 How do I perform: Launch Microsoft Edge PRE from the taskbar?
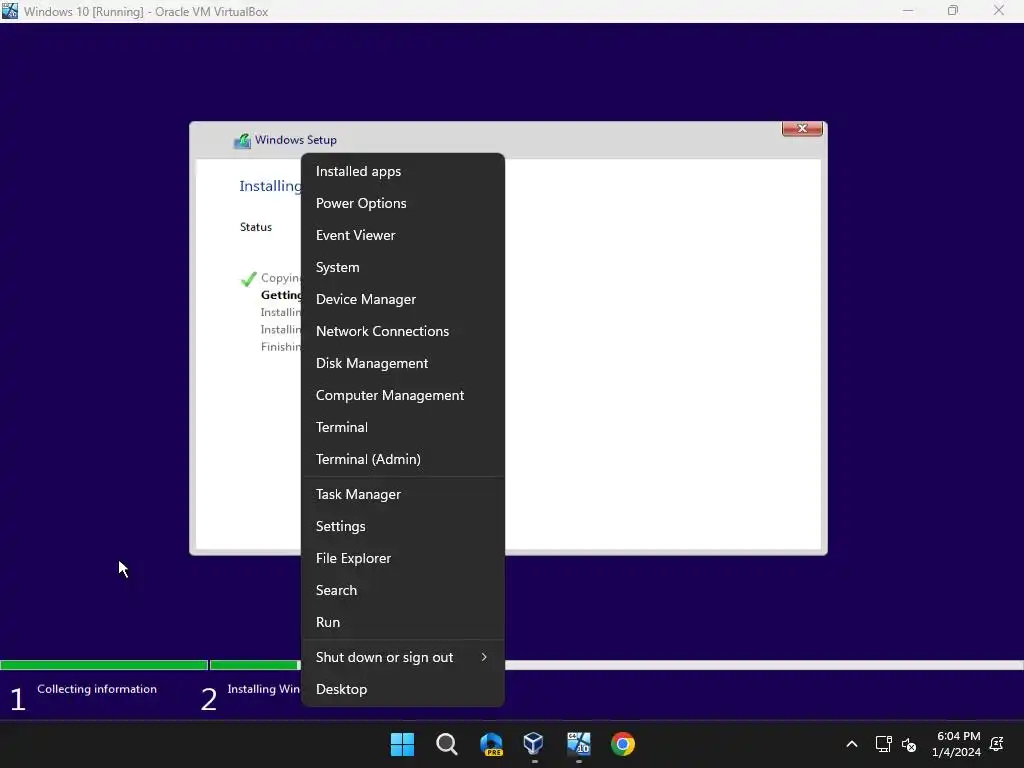click(x=491, y=744)
